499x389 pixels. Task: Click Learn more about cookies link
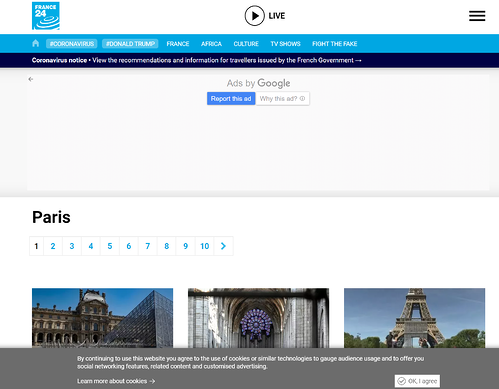pyautogui.click(x=116, y=381)
